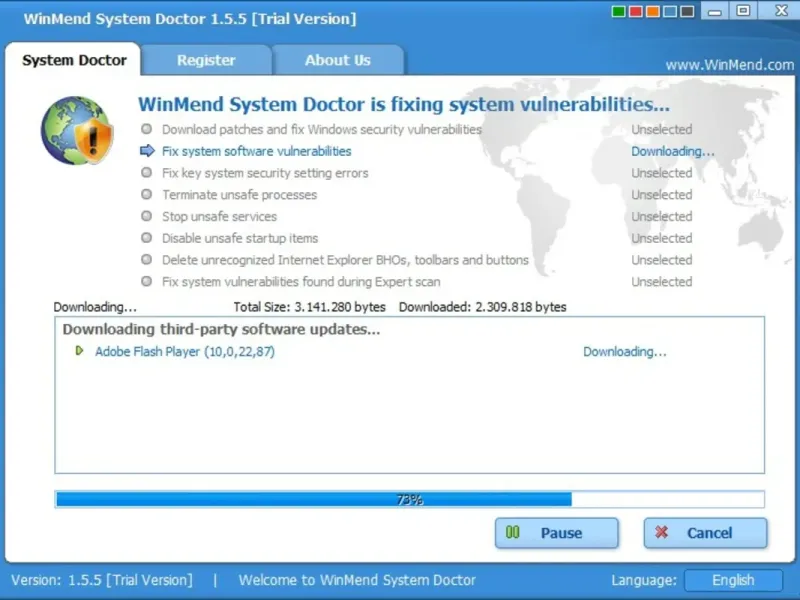
Task: Click the green arrow beside Adobe Flash Player
Action: coord(79,351)
